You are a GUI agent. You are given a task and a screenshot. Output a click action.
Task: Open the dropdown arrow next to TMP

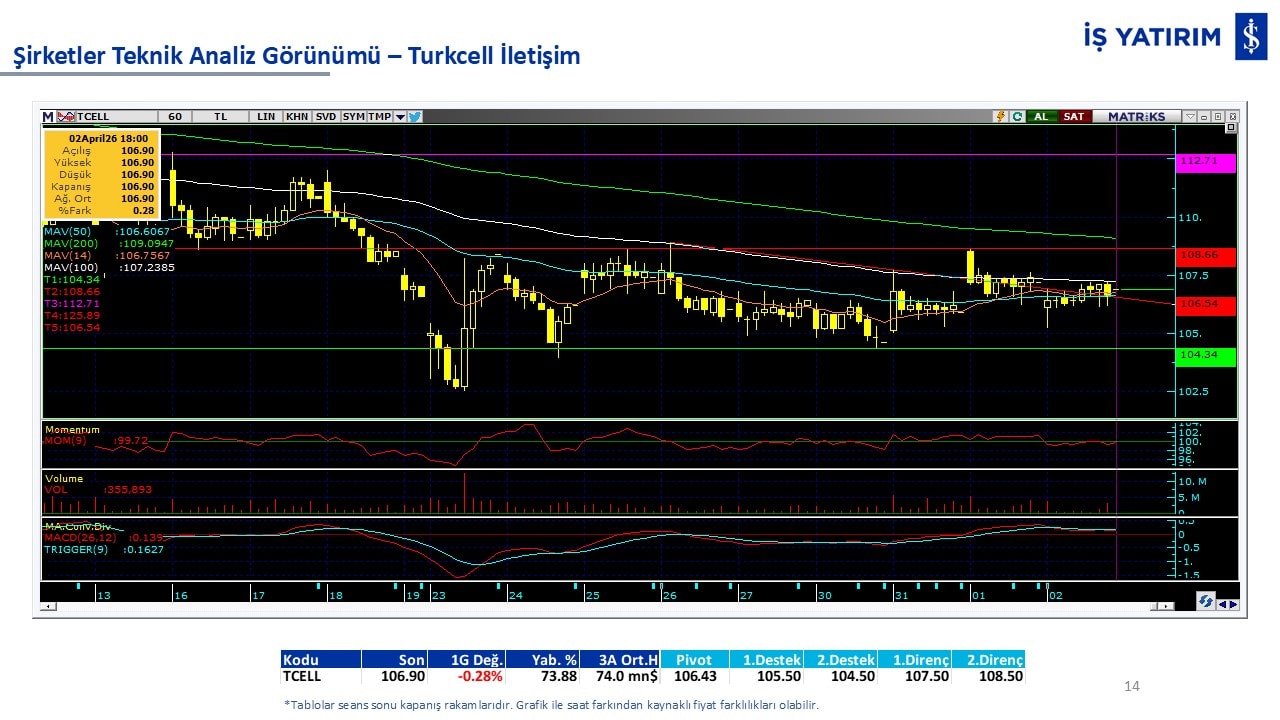(x=400, y=117)
